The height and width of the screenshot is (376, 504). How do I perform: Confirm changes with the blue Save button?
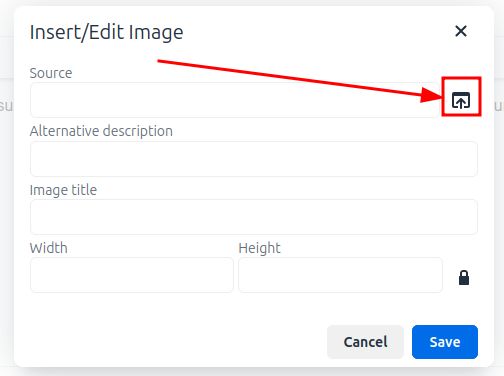tap(445, 342)
